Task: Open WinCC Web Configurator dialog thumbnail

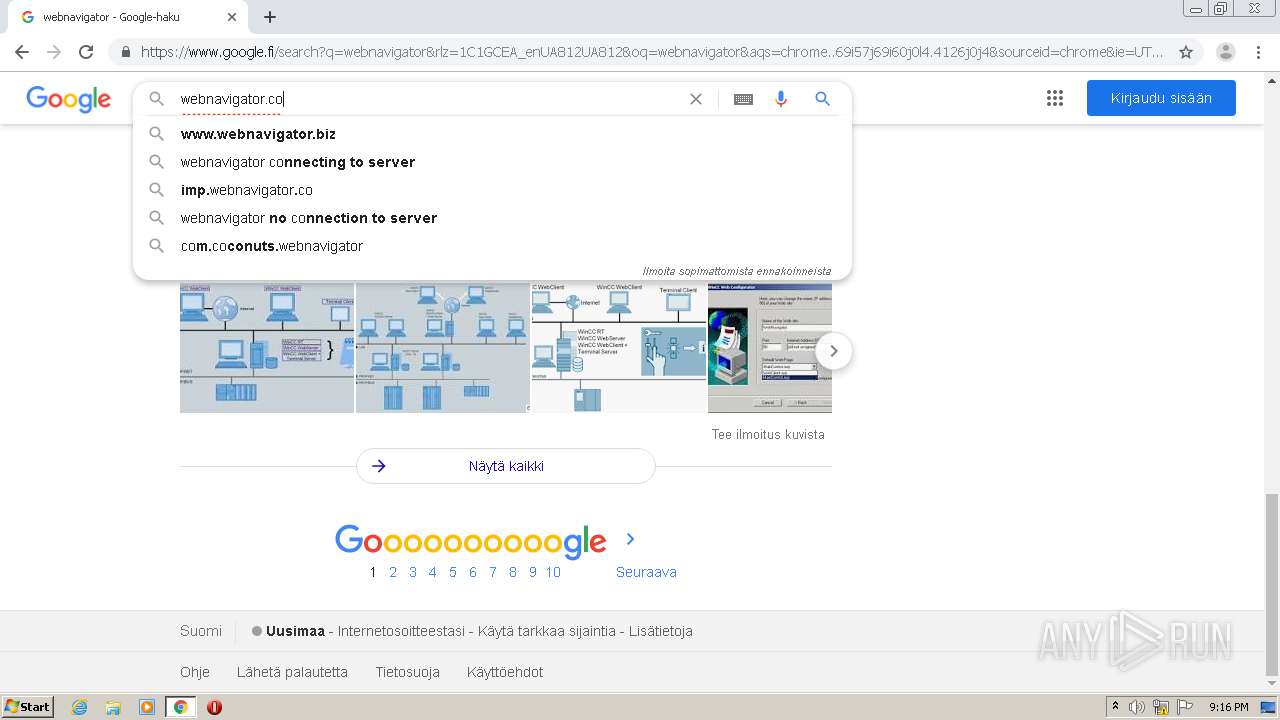Action: click(x=770, y=348)
